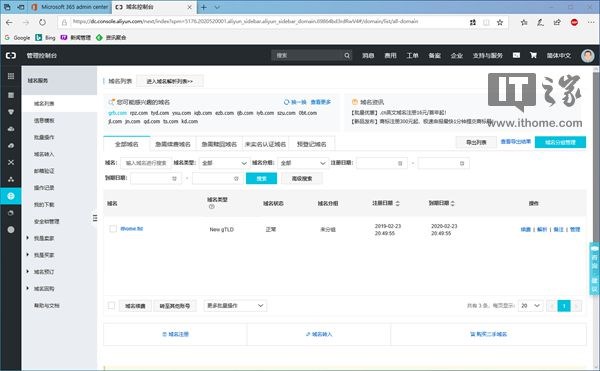Screen dimensions: 600x371
Task: Open the browser favorites hub icon
Action: point(524,23)
